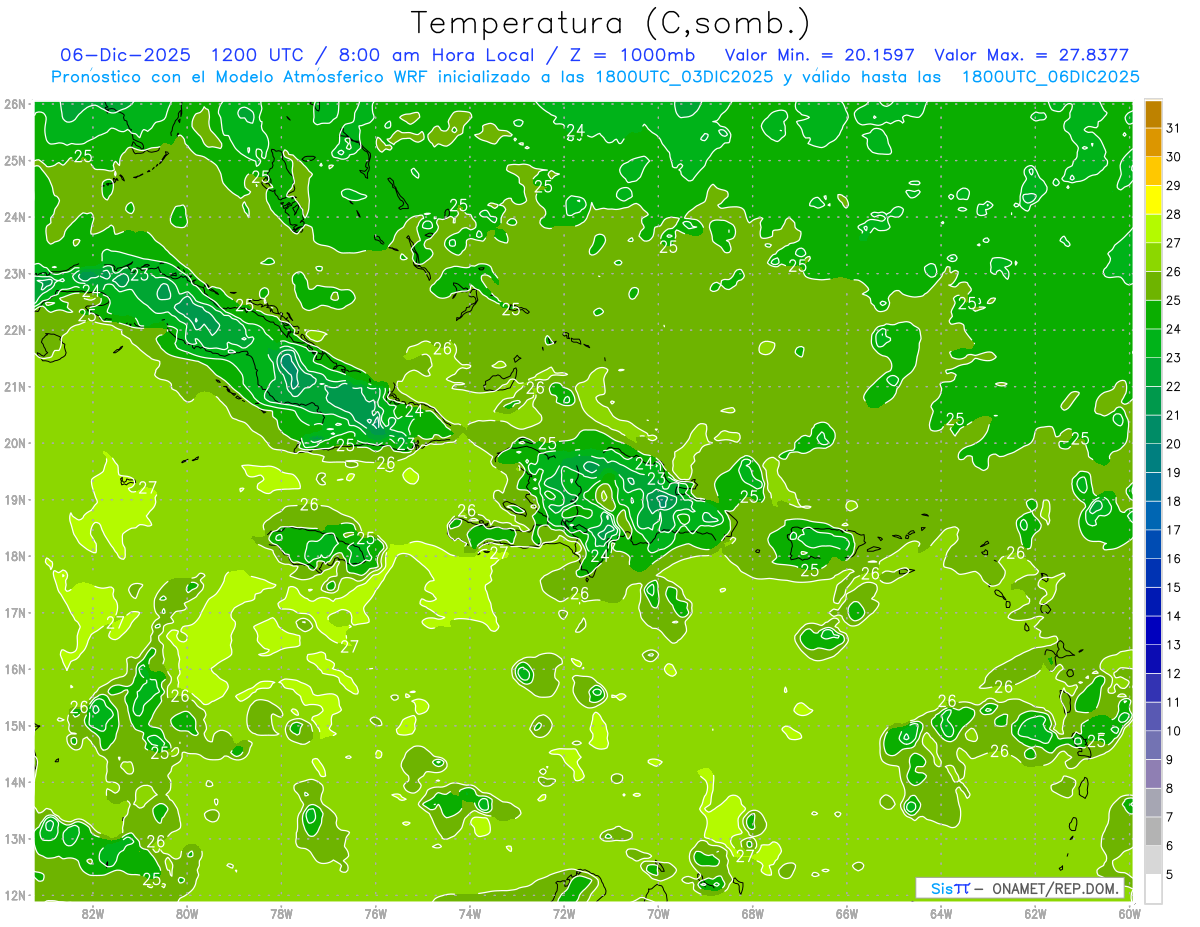Click the '1800UTC_06DIC2025' valid-until timestamp

click(x=1050, y=77)
